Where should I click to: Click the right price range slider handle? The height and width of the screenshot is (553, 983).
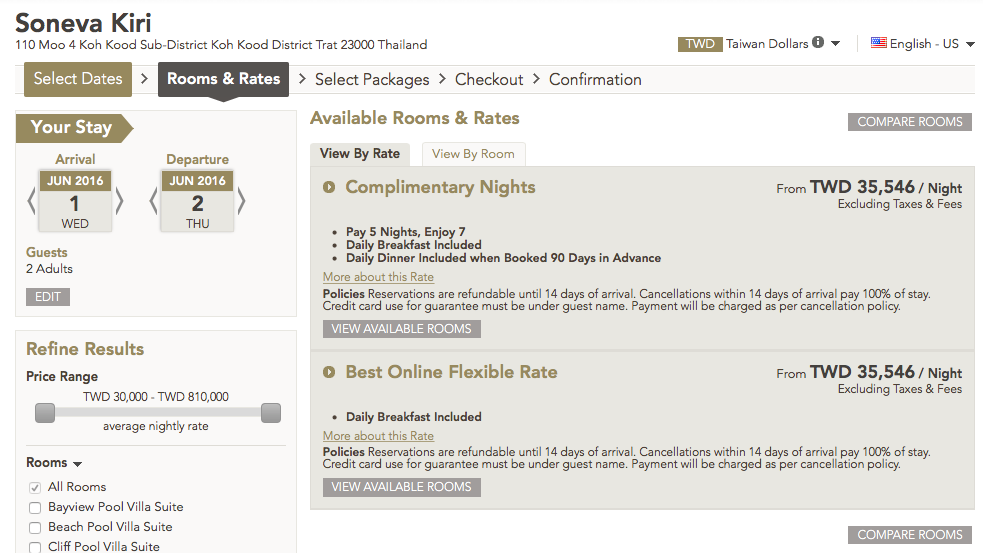[x=271, y=413]
